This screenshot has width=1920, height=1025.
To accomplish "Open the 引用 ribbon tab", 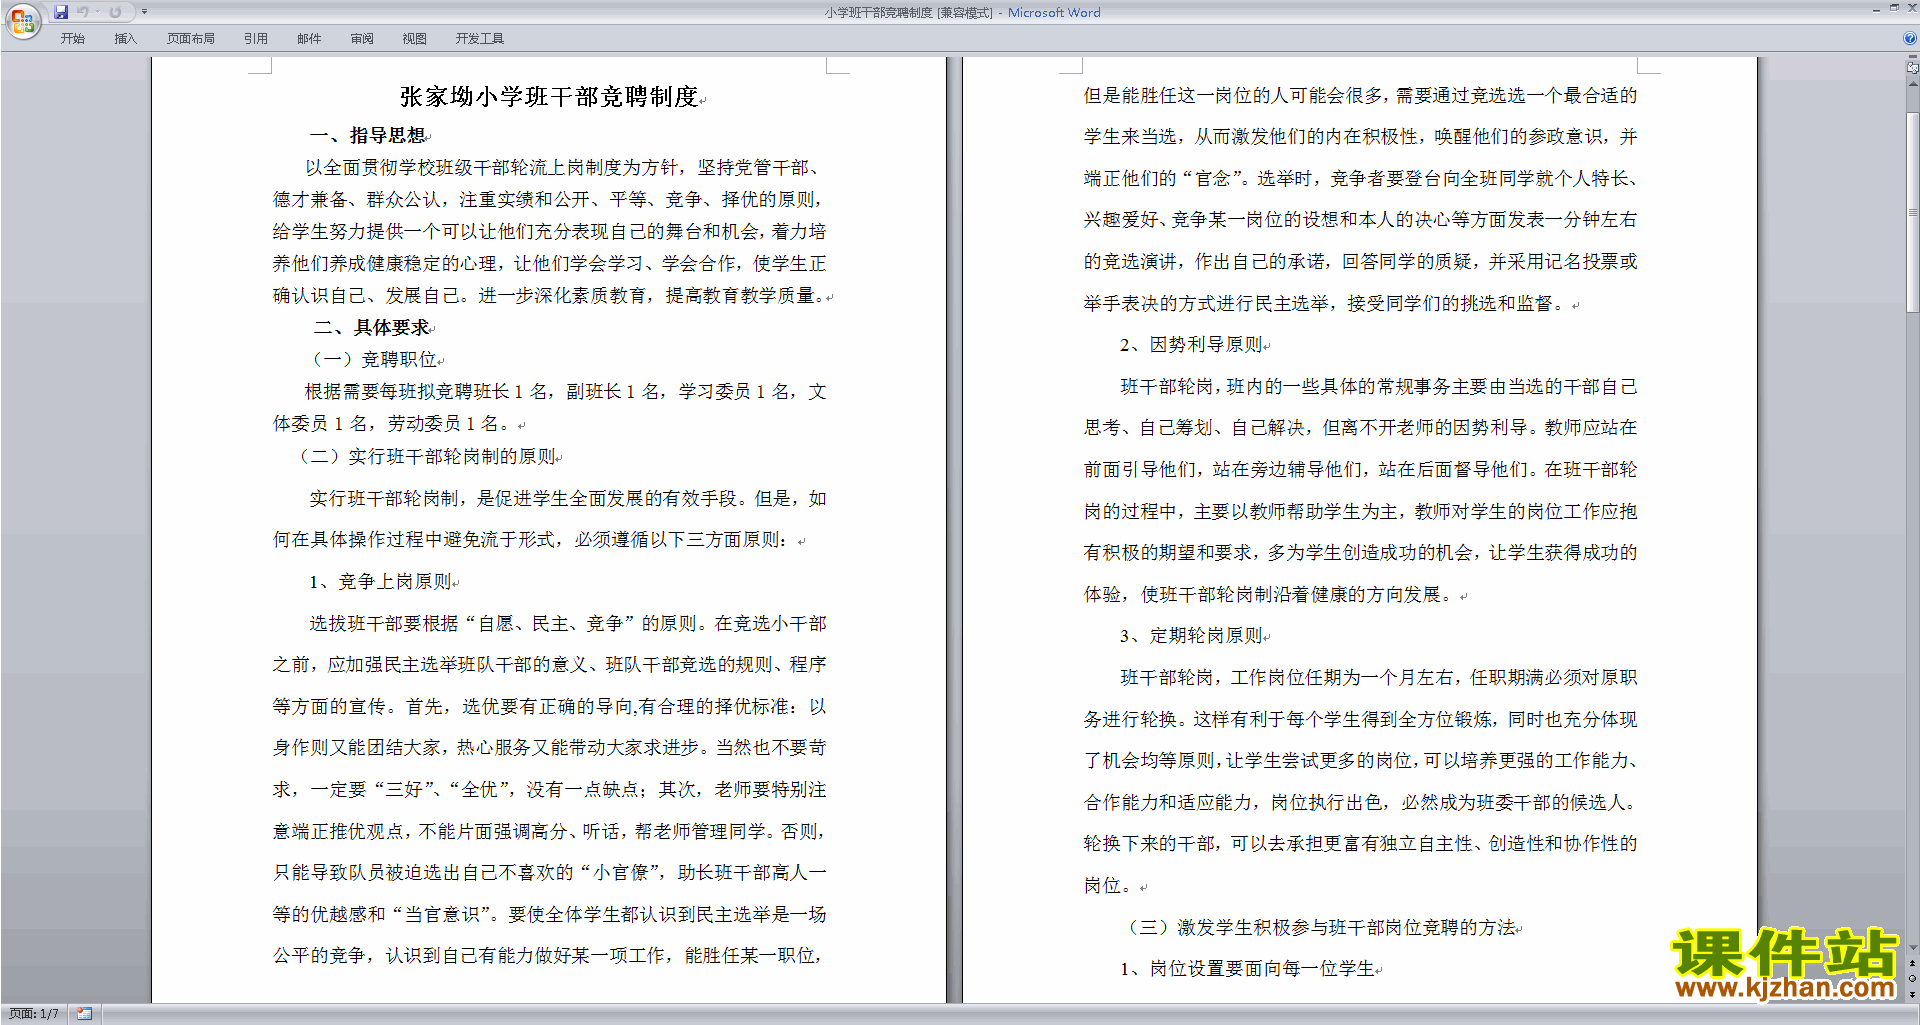I will tap(255, 39).
